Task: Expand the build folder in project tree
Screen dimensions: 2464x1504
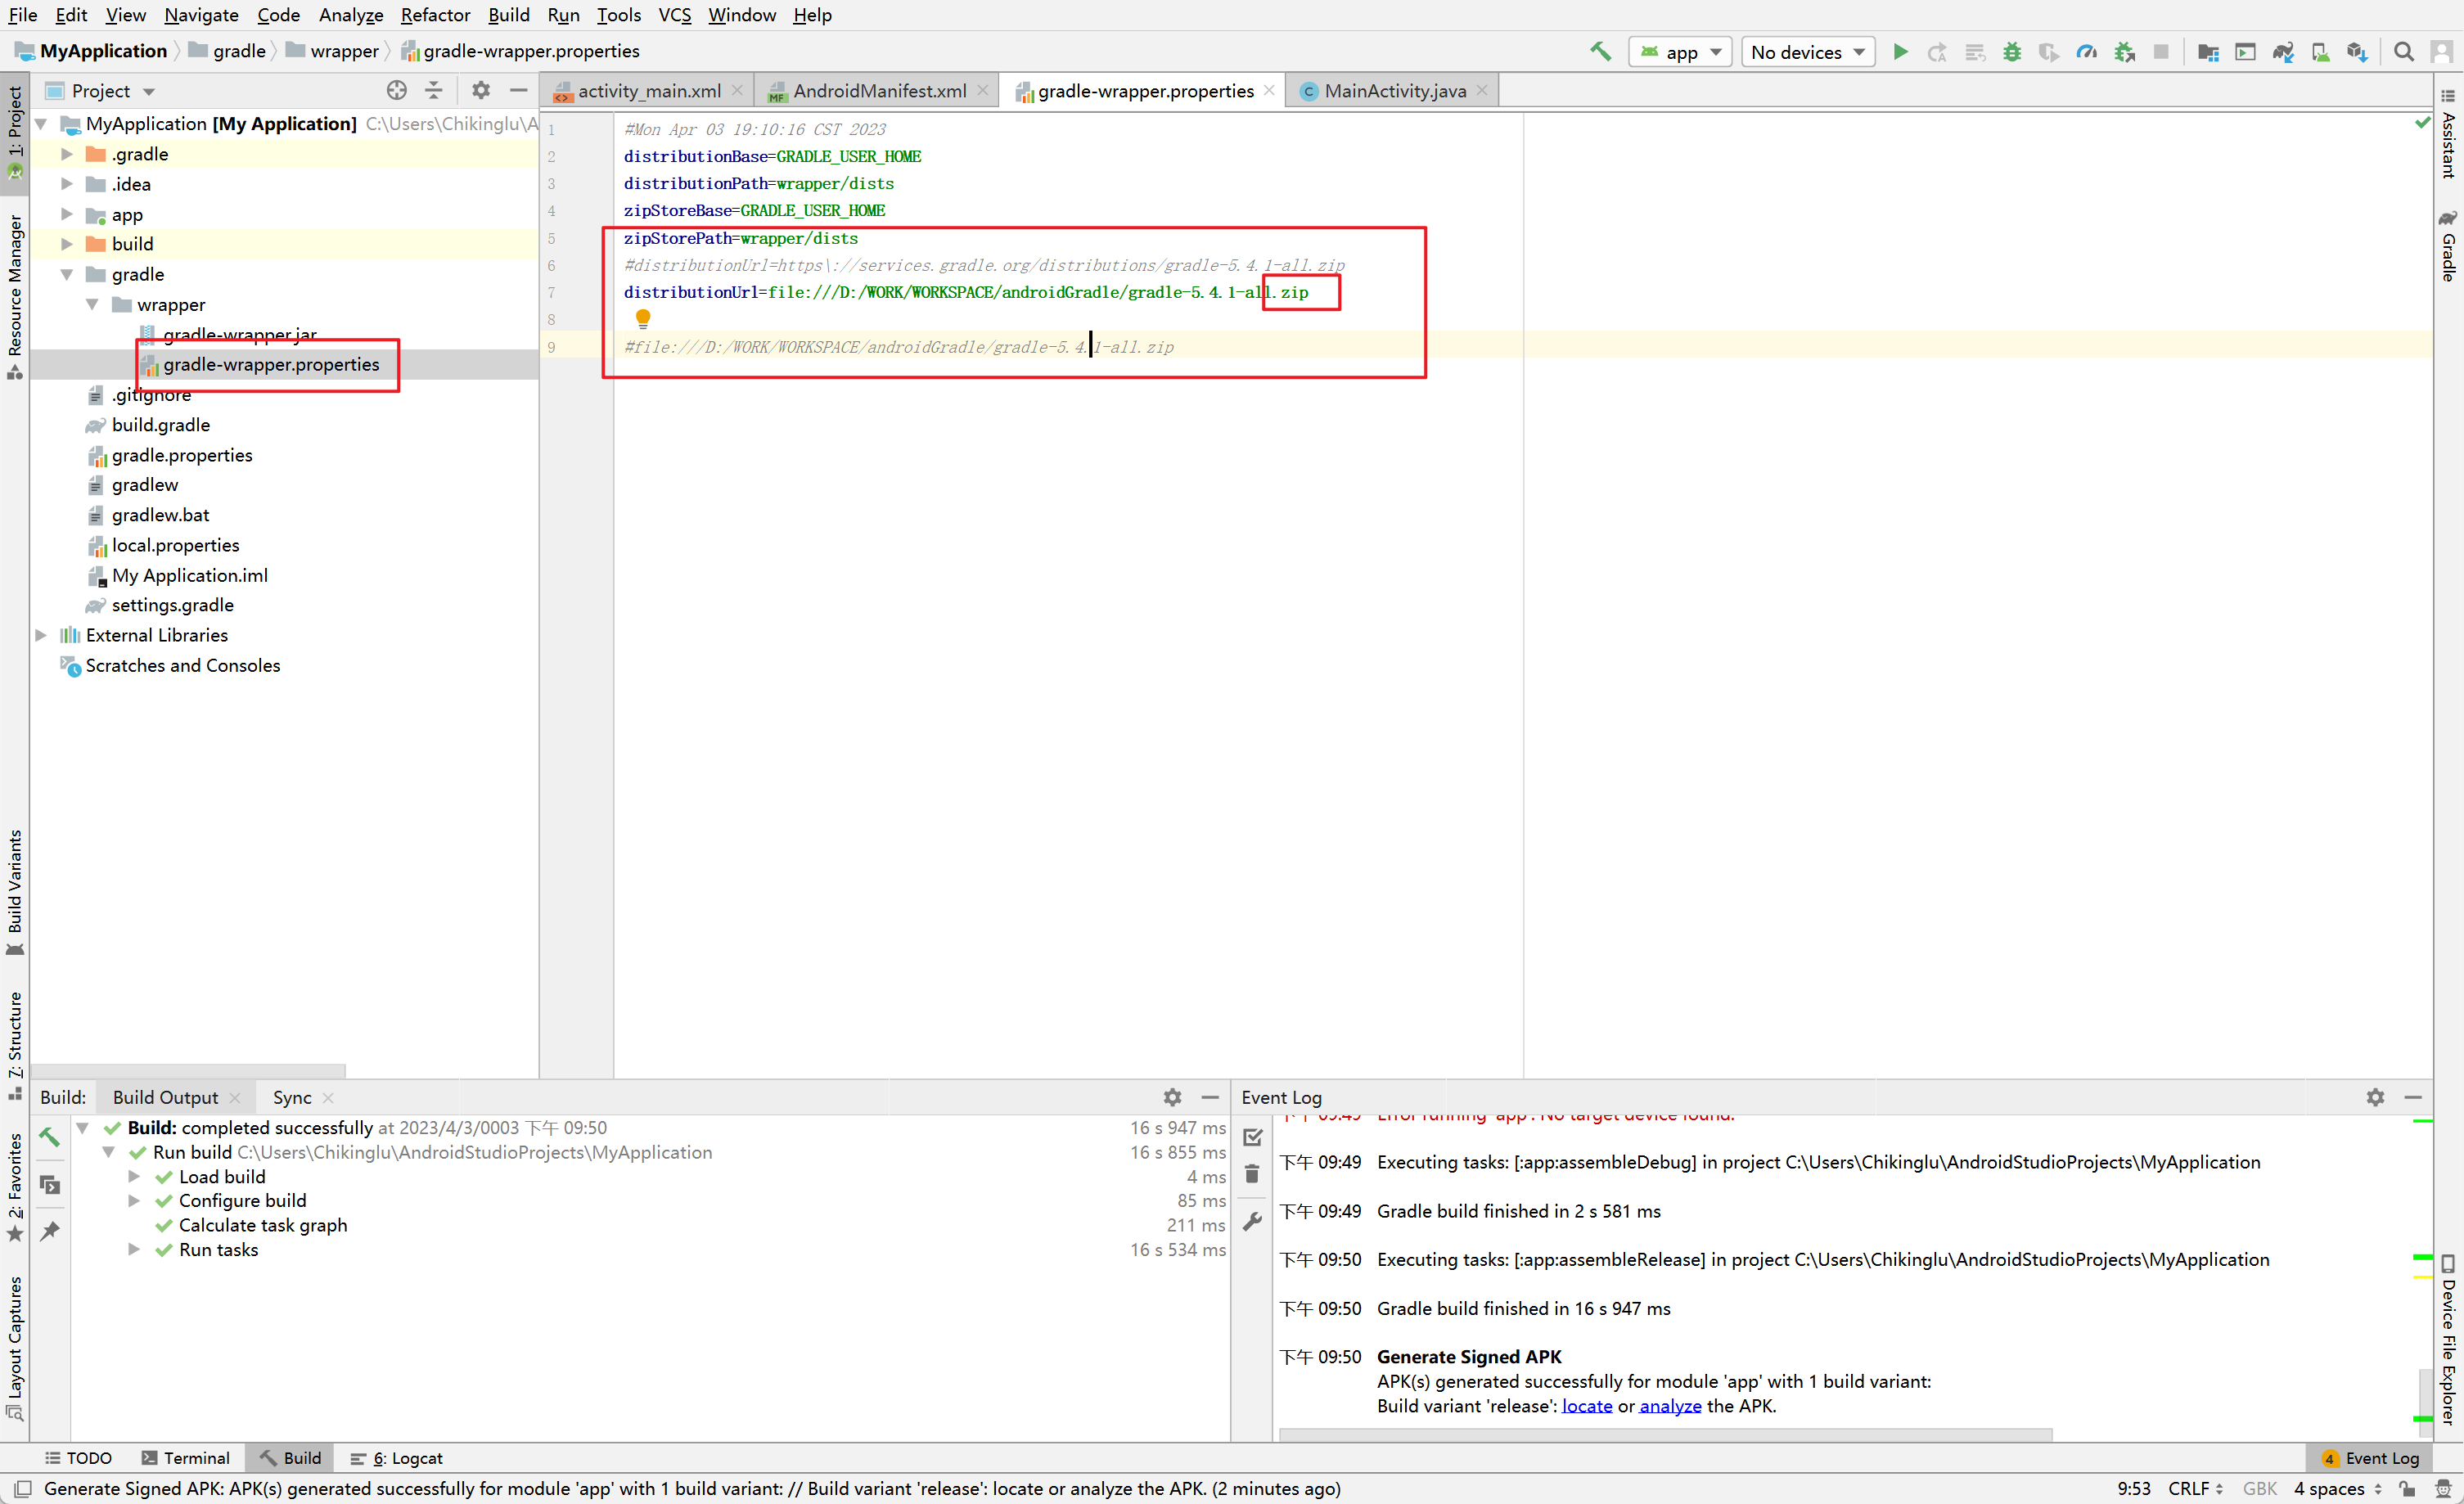Action: [67, 245]
